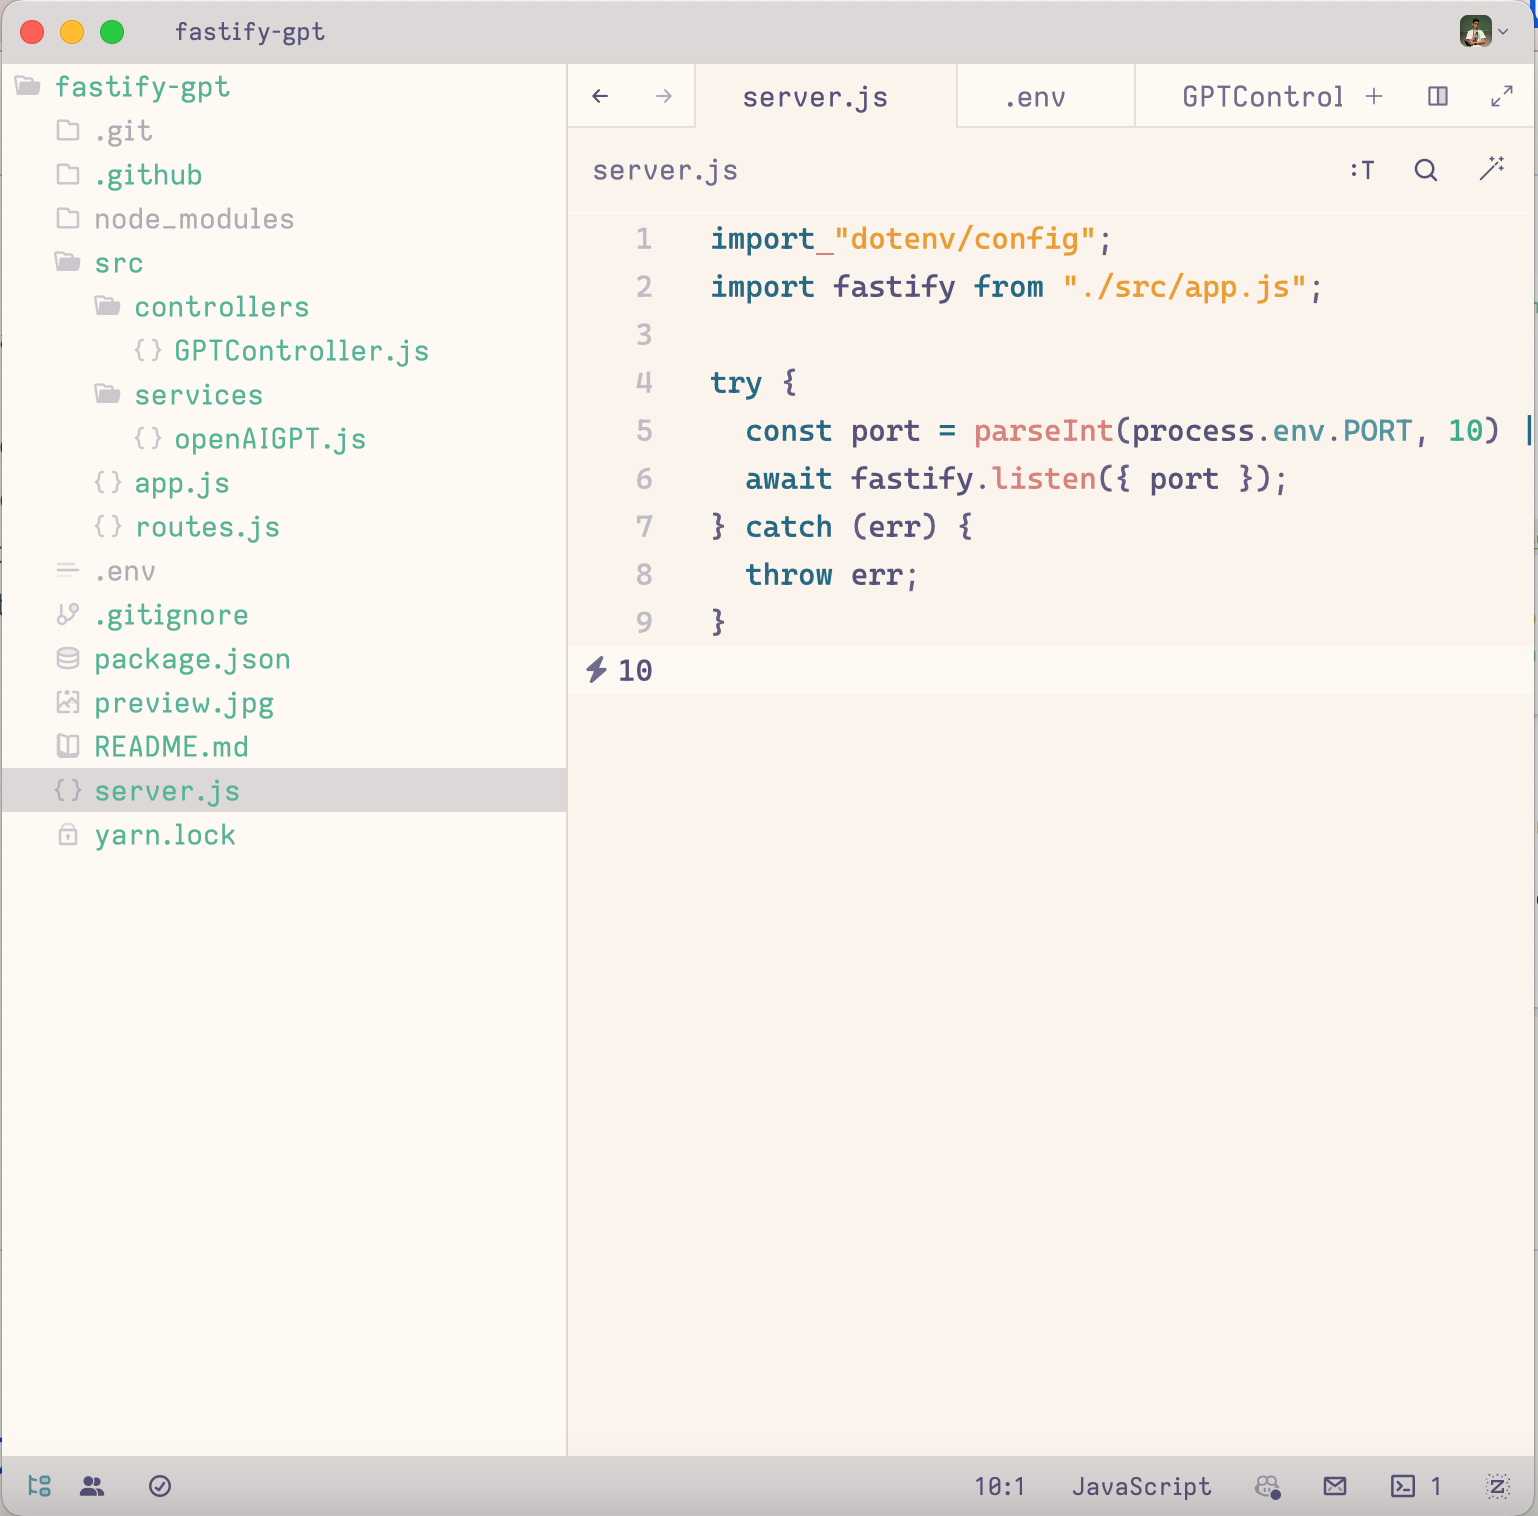
Task: Switch to the .env tab
Action: (1046, 96)
